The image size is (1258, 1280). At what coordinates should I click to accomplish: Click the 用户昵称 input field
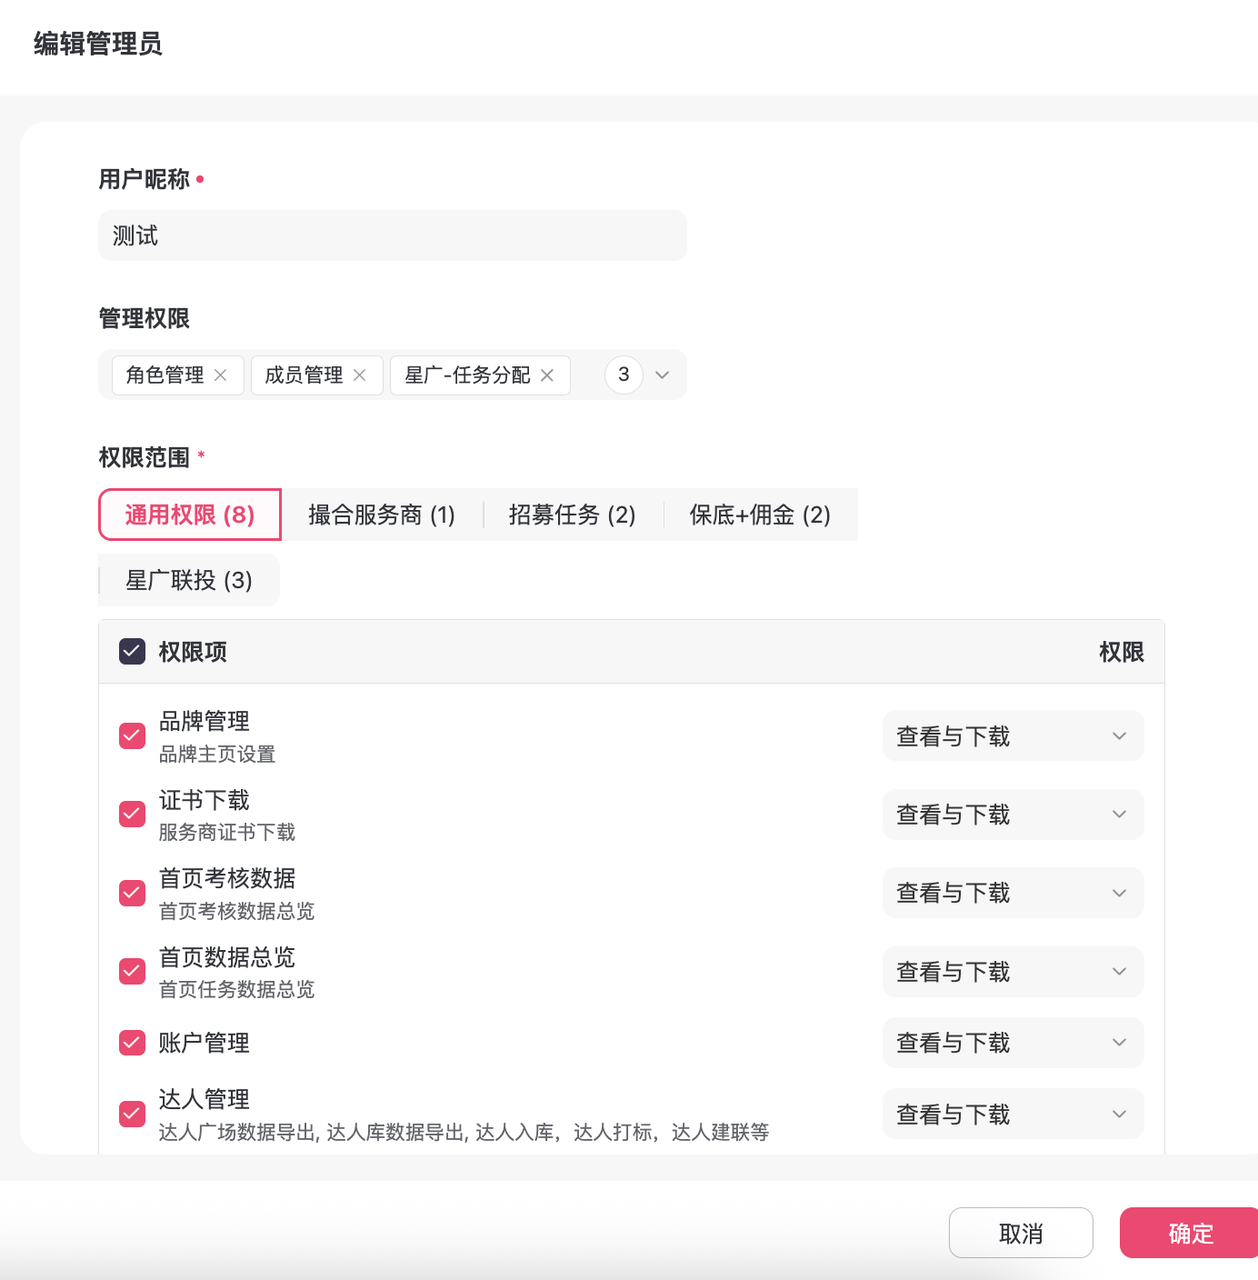pyautogui.click(x=392, y=236)
